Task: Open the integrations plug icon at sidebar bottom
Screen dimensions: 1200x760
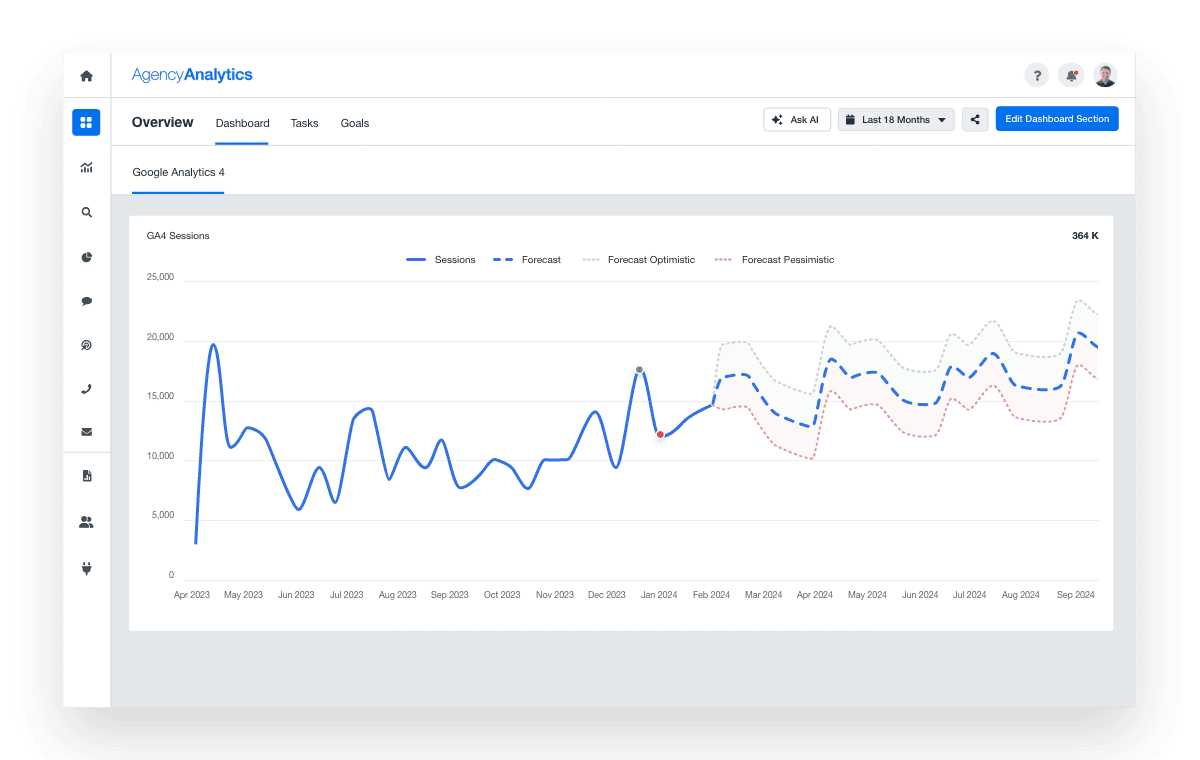Action: [x=86, y=567]
